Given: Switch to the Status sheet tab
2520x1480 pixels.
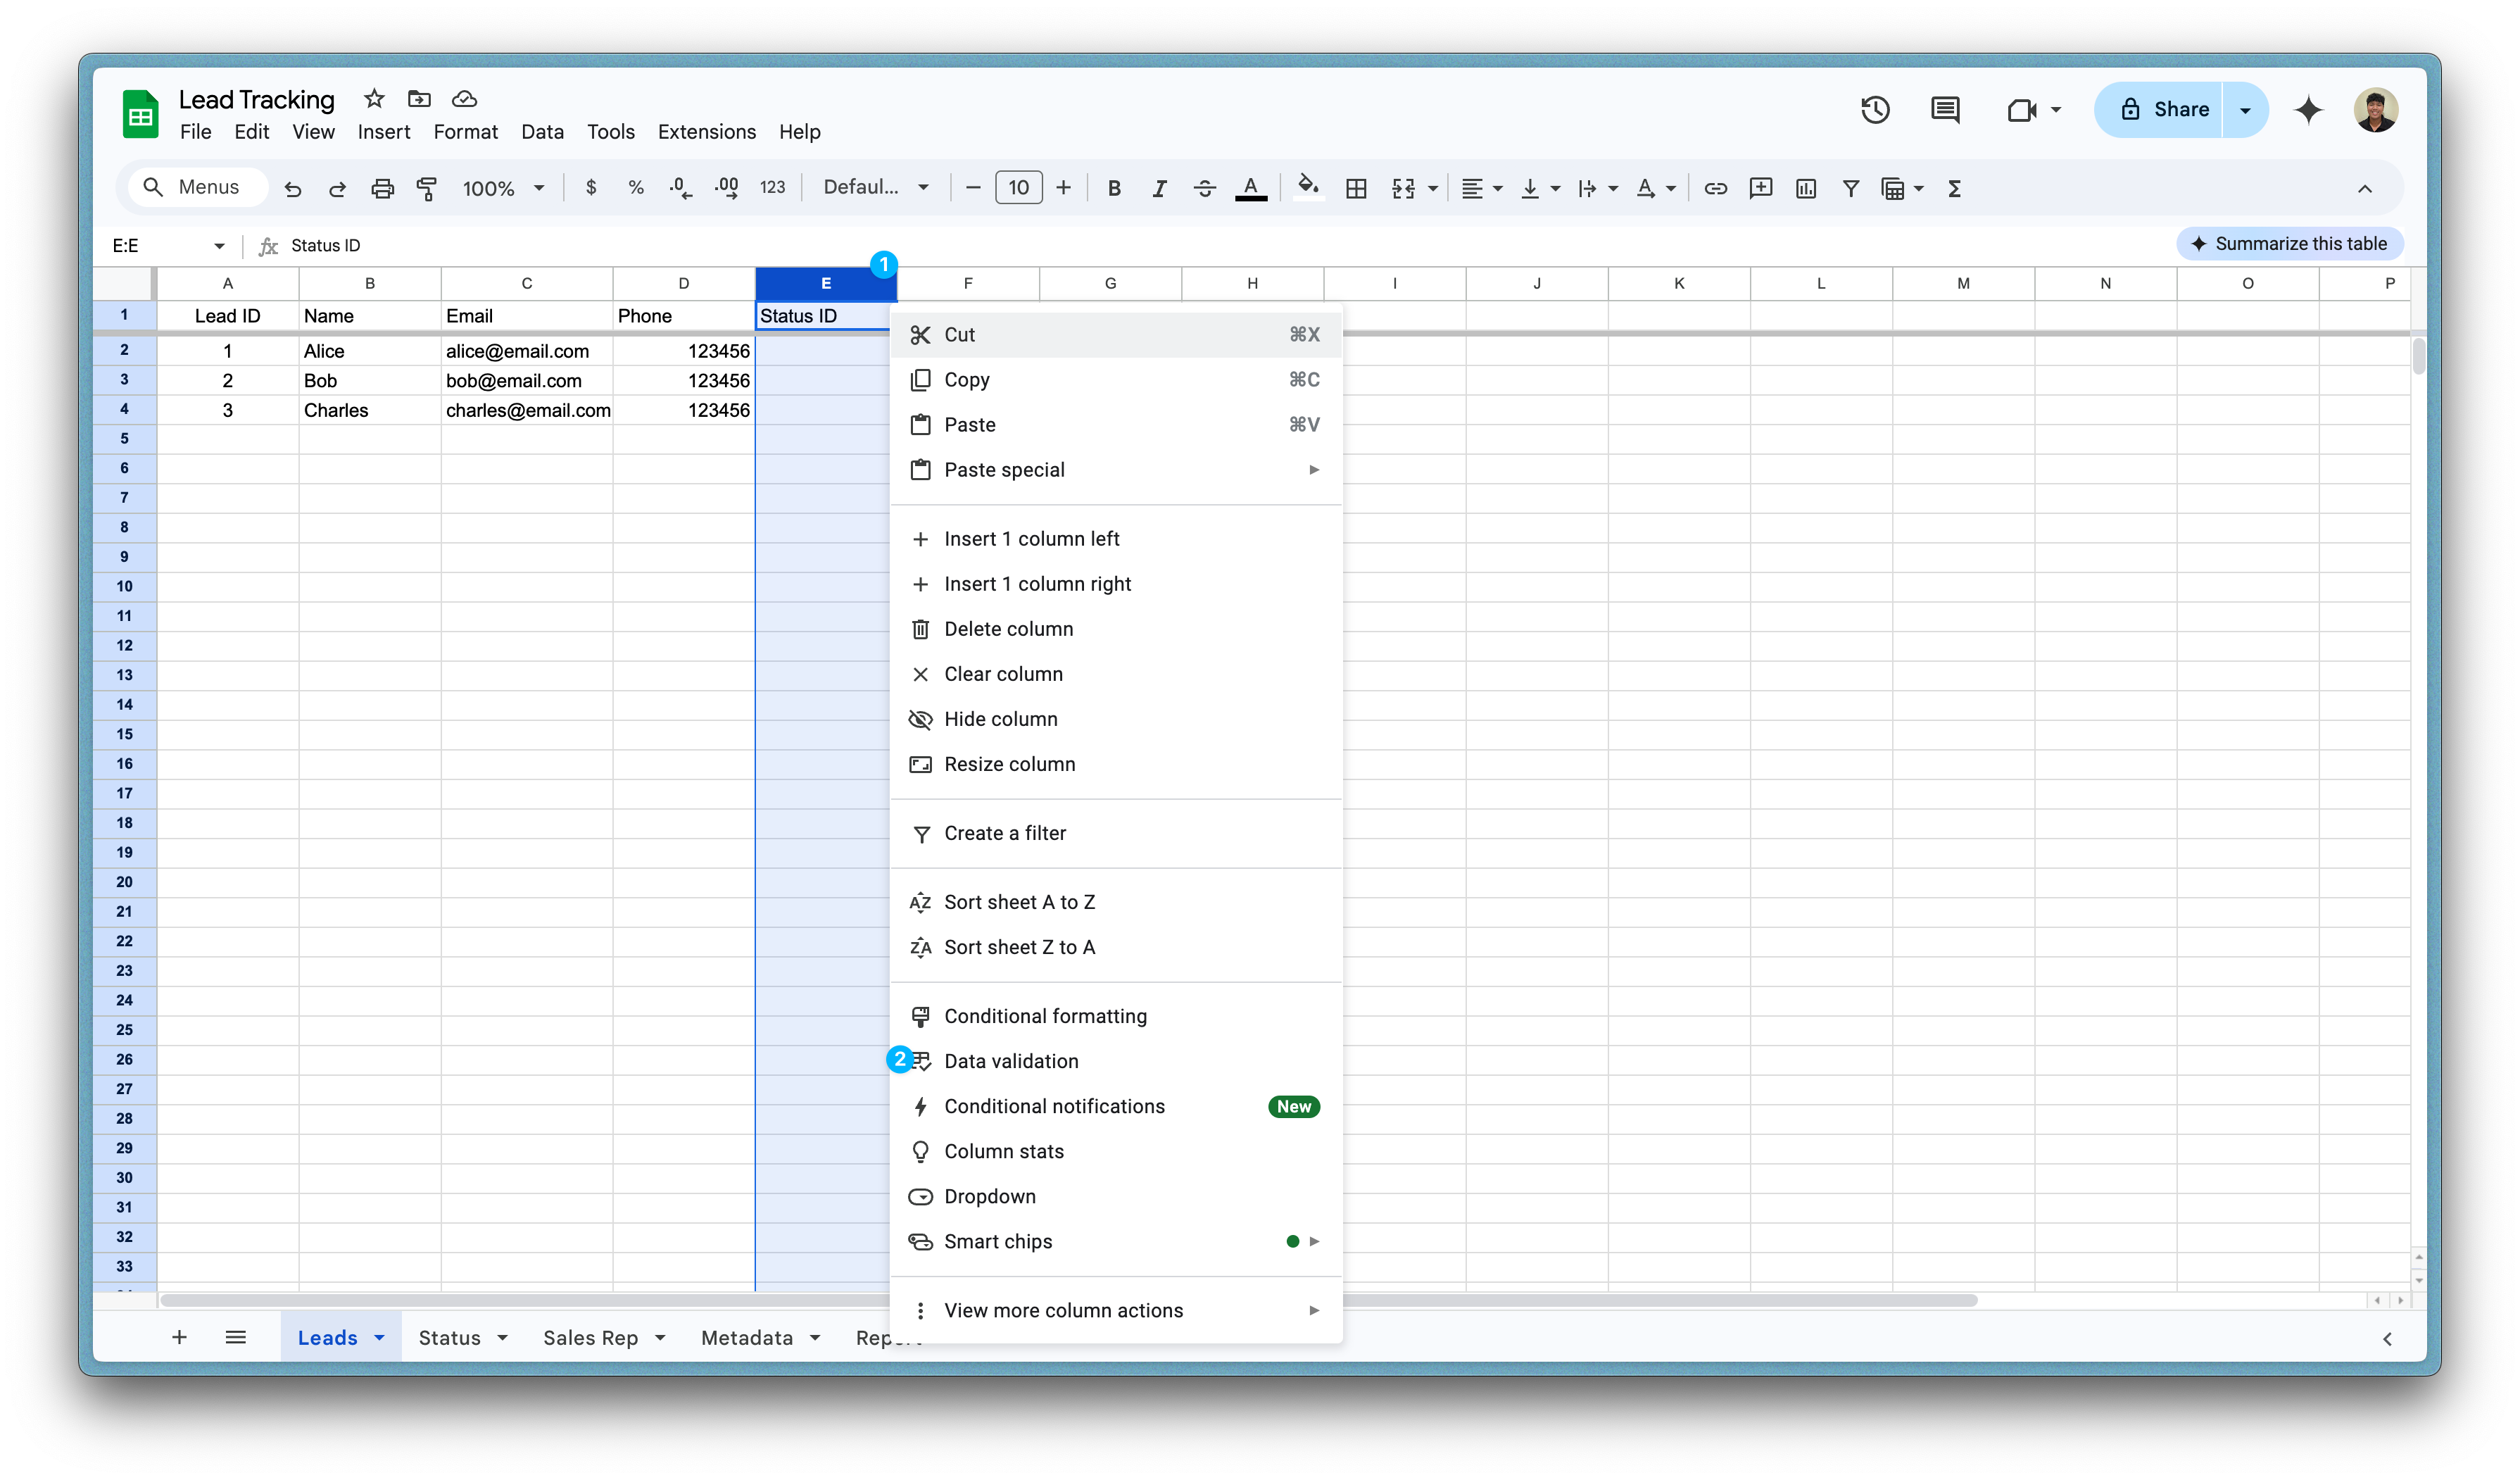Looking at the screenshot, I should click(x=449, y=1337).
